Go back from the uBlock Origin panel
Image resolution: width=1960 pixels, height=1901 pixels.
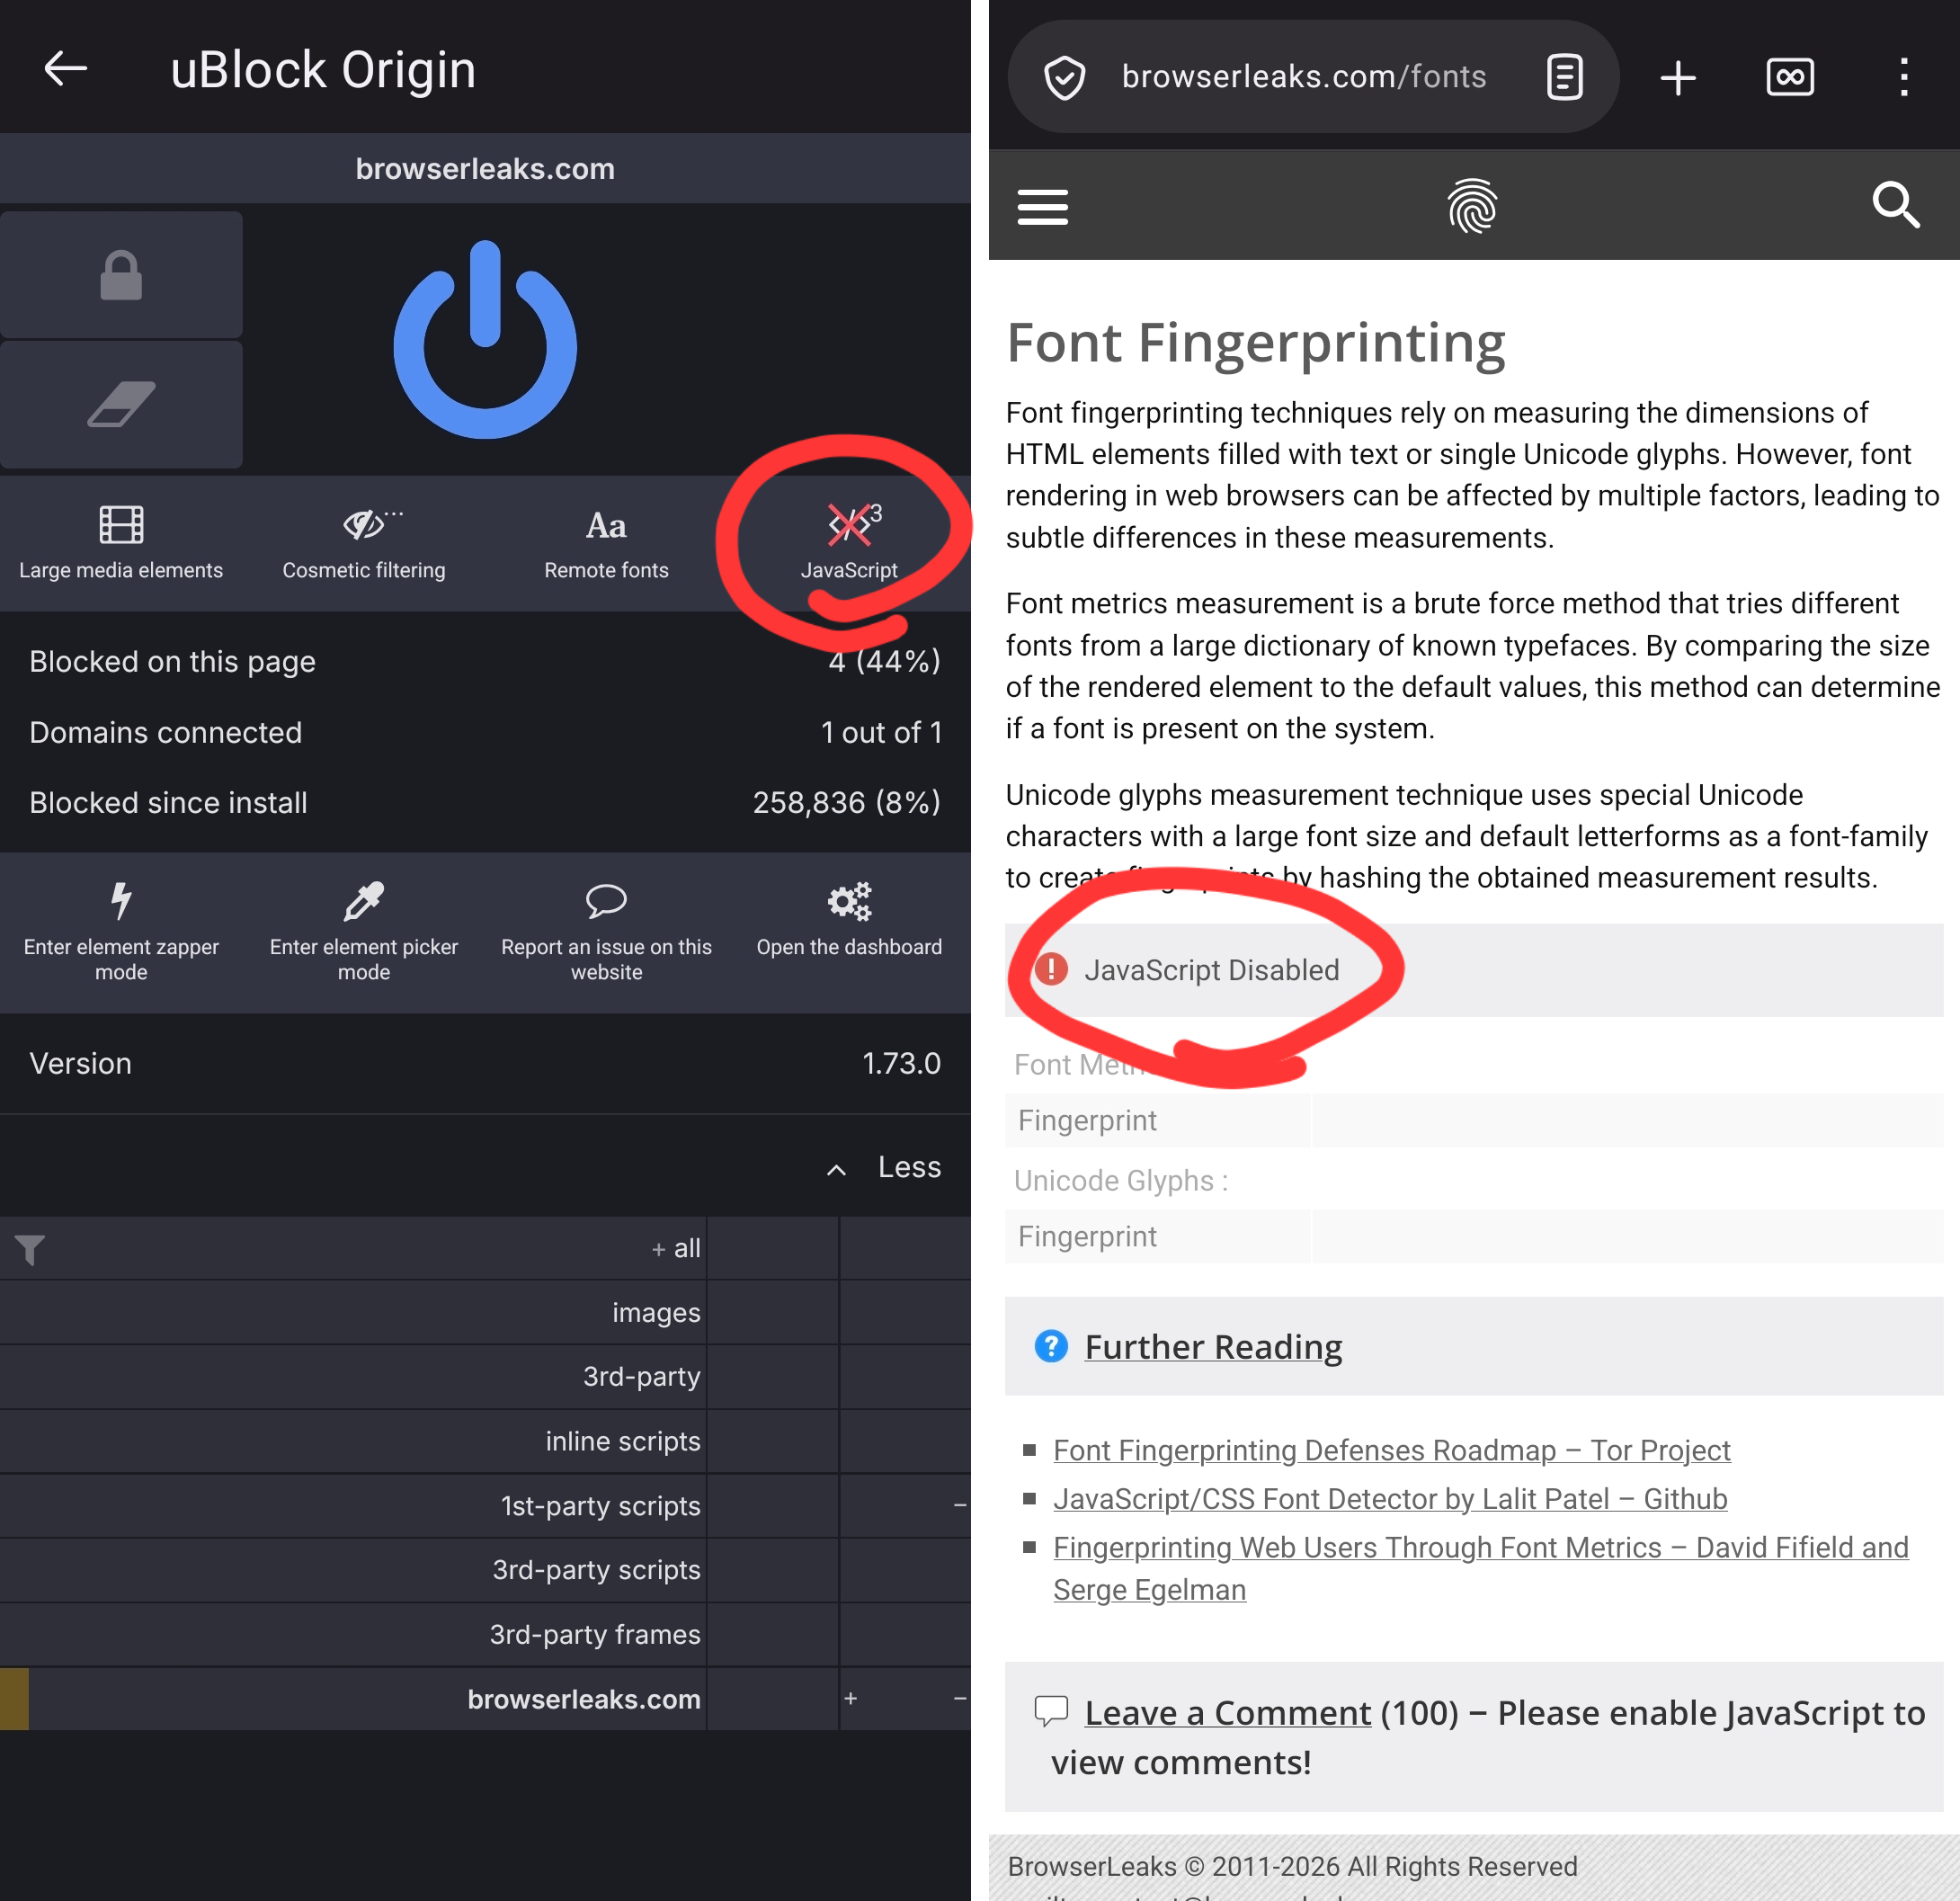point(66,69)
